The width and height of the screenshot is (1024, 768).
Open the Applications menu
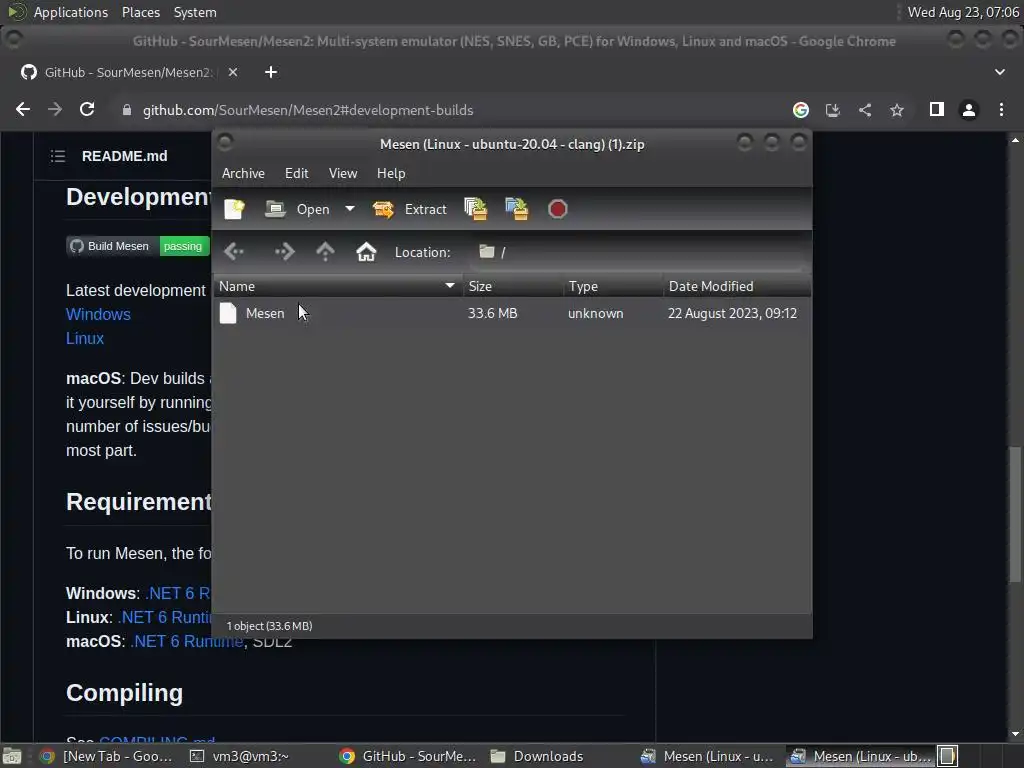pyautogui.click(x=71, y=12)
